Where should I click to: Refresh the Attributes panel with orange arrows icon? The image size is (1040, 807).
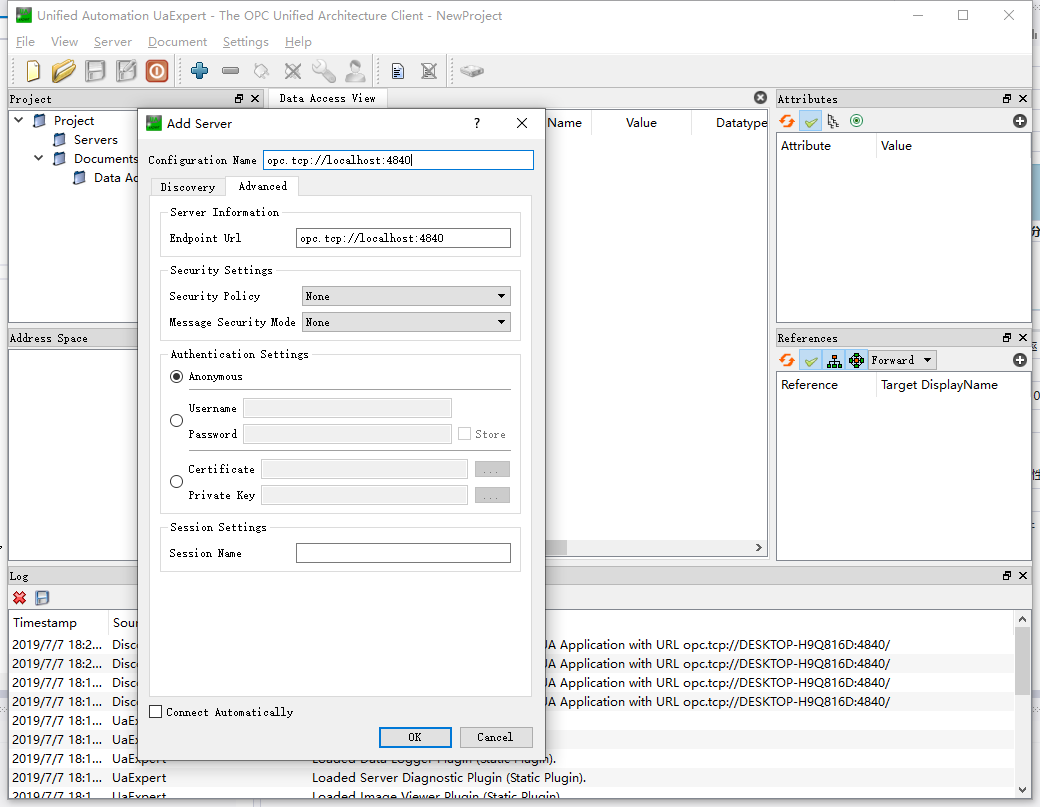(x=787, y=121)
